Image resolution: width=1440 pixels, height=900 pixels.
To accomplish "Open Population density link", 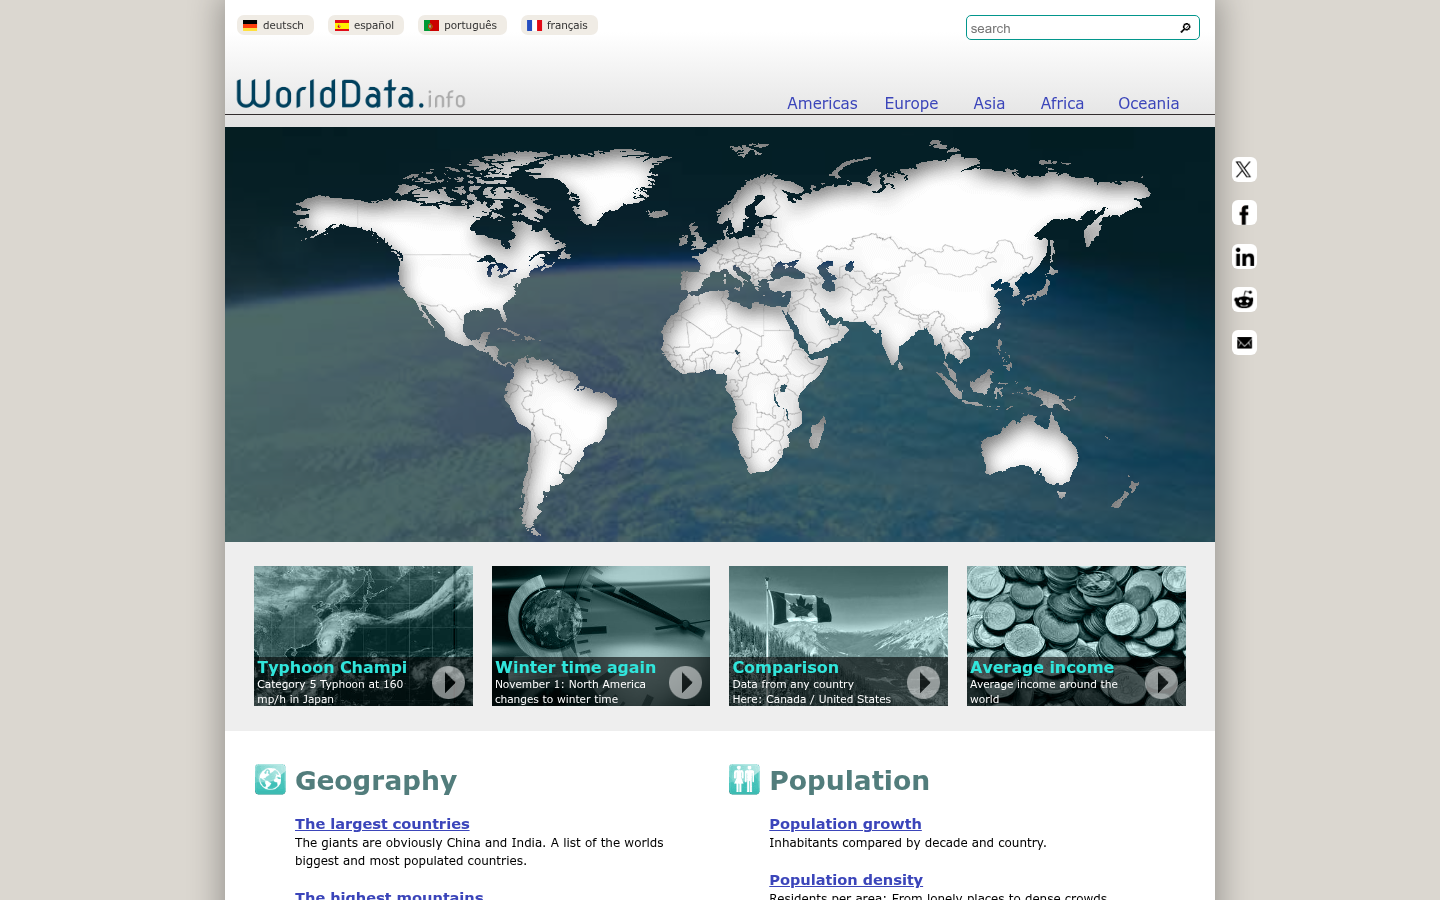I will click(x=846, y=880).
